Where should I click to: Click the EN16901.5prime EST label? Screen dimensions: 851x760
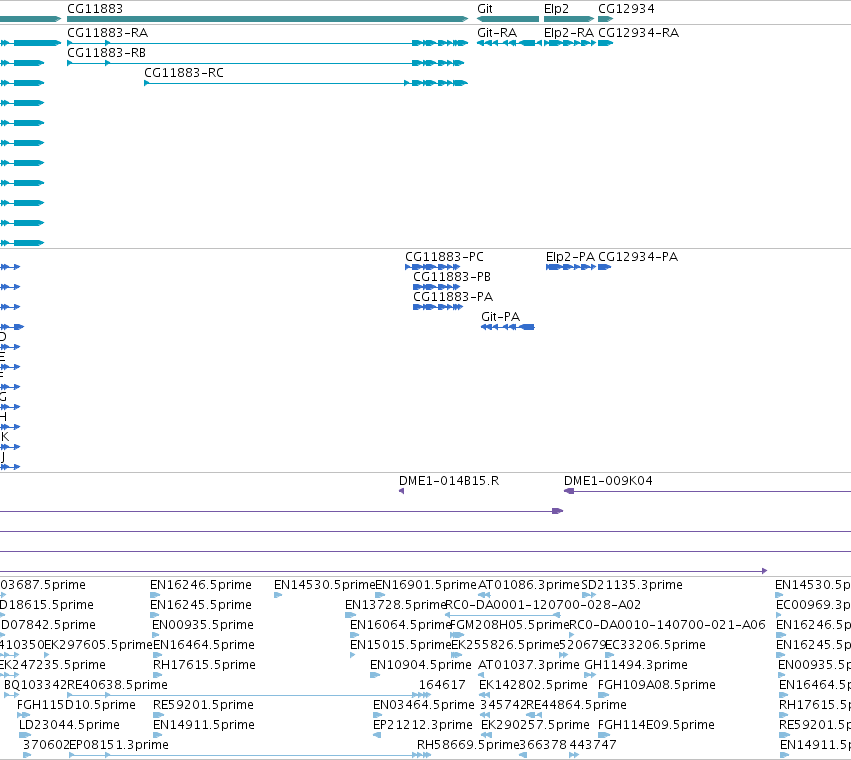[426, 585]
